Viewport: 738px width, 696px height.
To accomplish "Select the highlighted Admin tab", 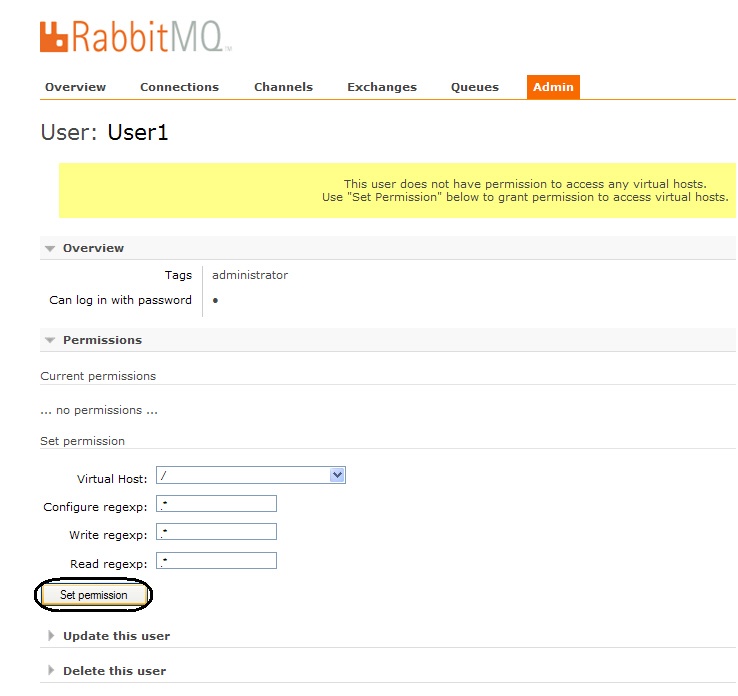I will pos(553,87).
